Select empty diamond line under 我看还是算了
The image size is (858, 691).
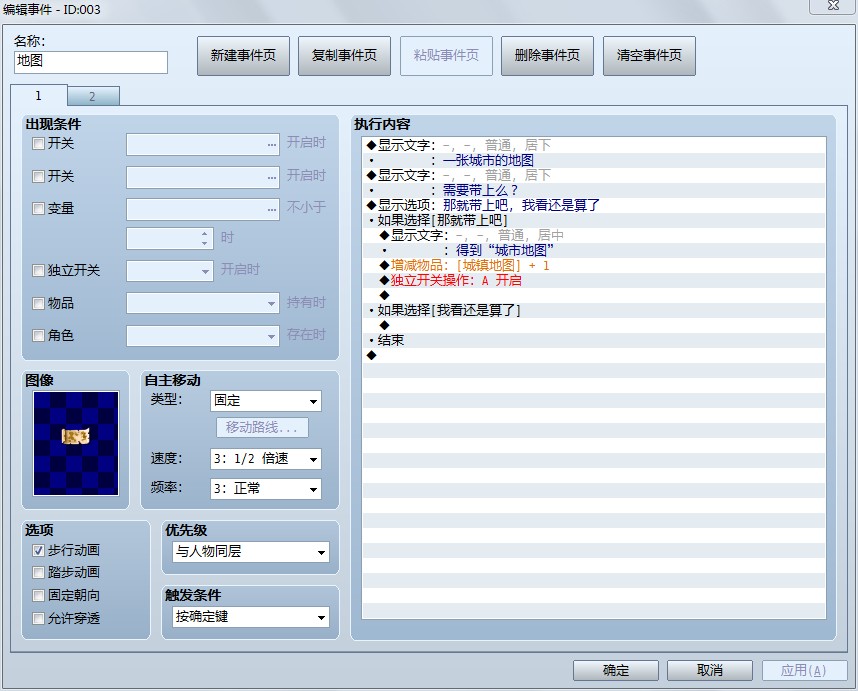tap(594, 326)
